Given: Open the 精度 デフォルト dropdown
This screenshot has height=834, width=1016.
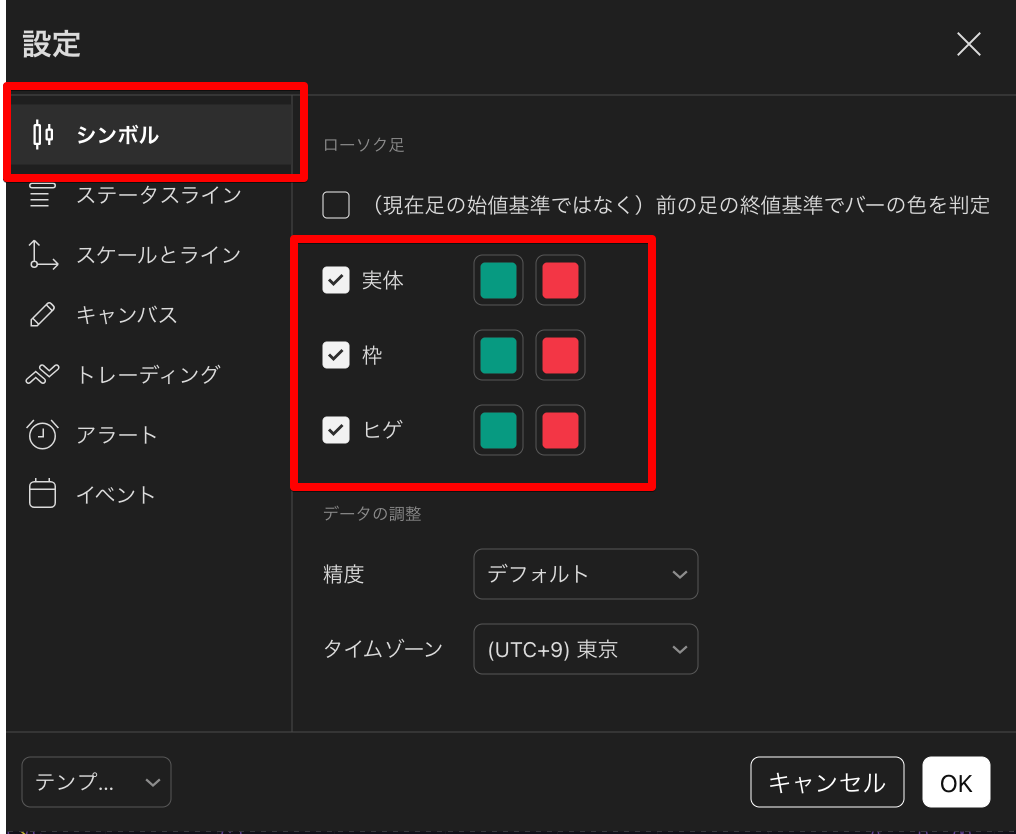Looking at the screenshot, I should pos(585,574).
